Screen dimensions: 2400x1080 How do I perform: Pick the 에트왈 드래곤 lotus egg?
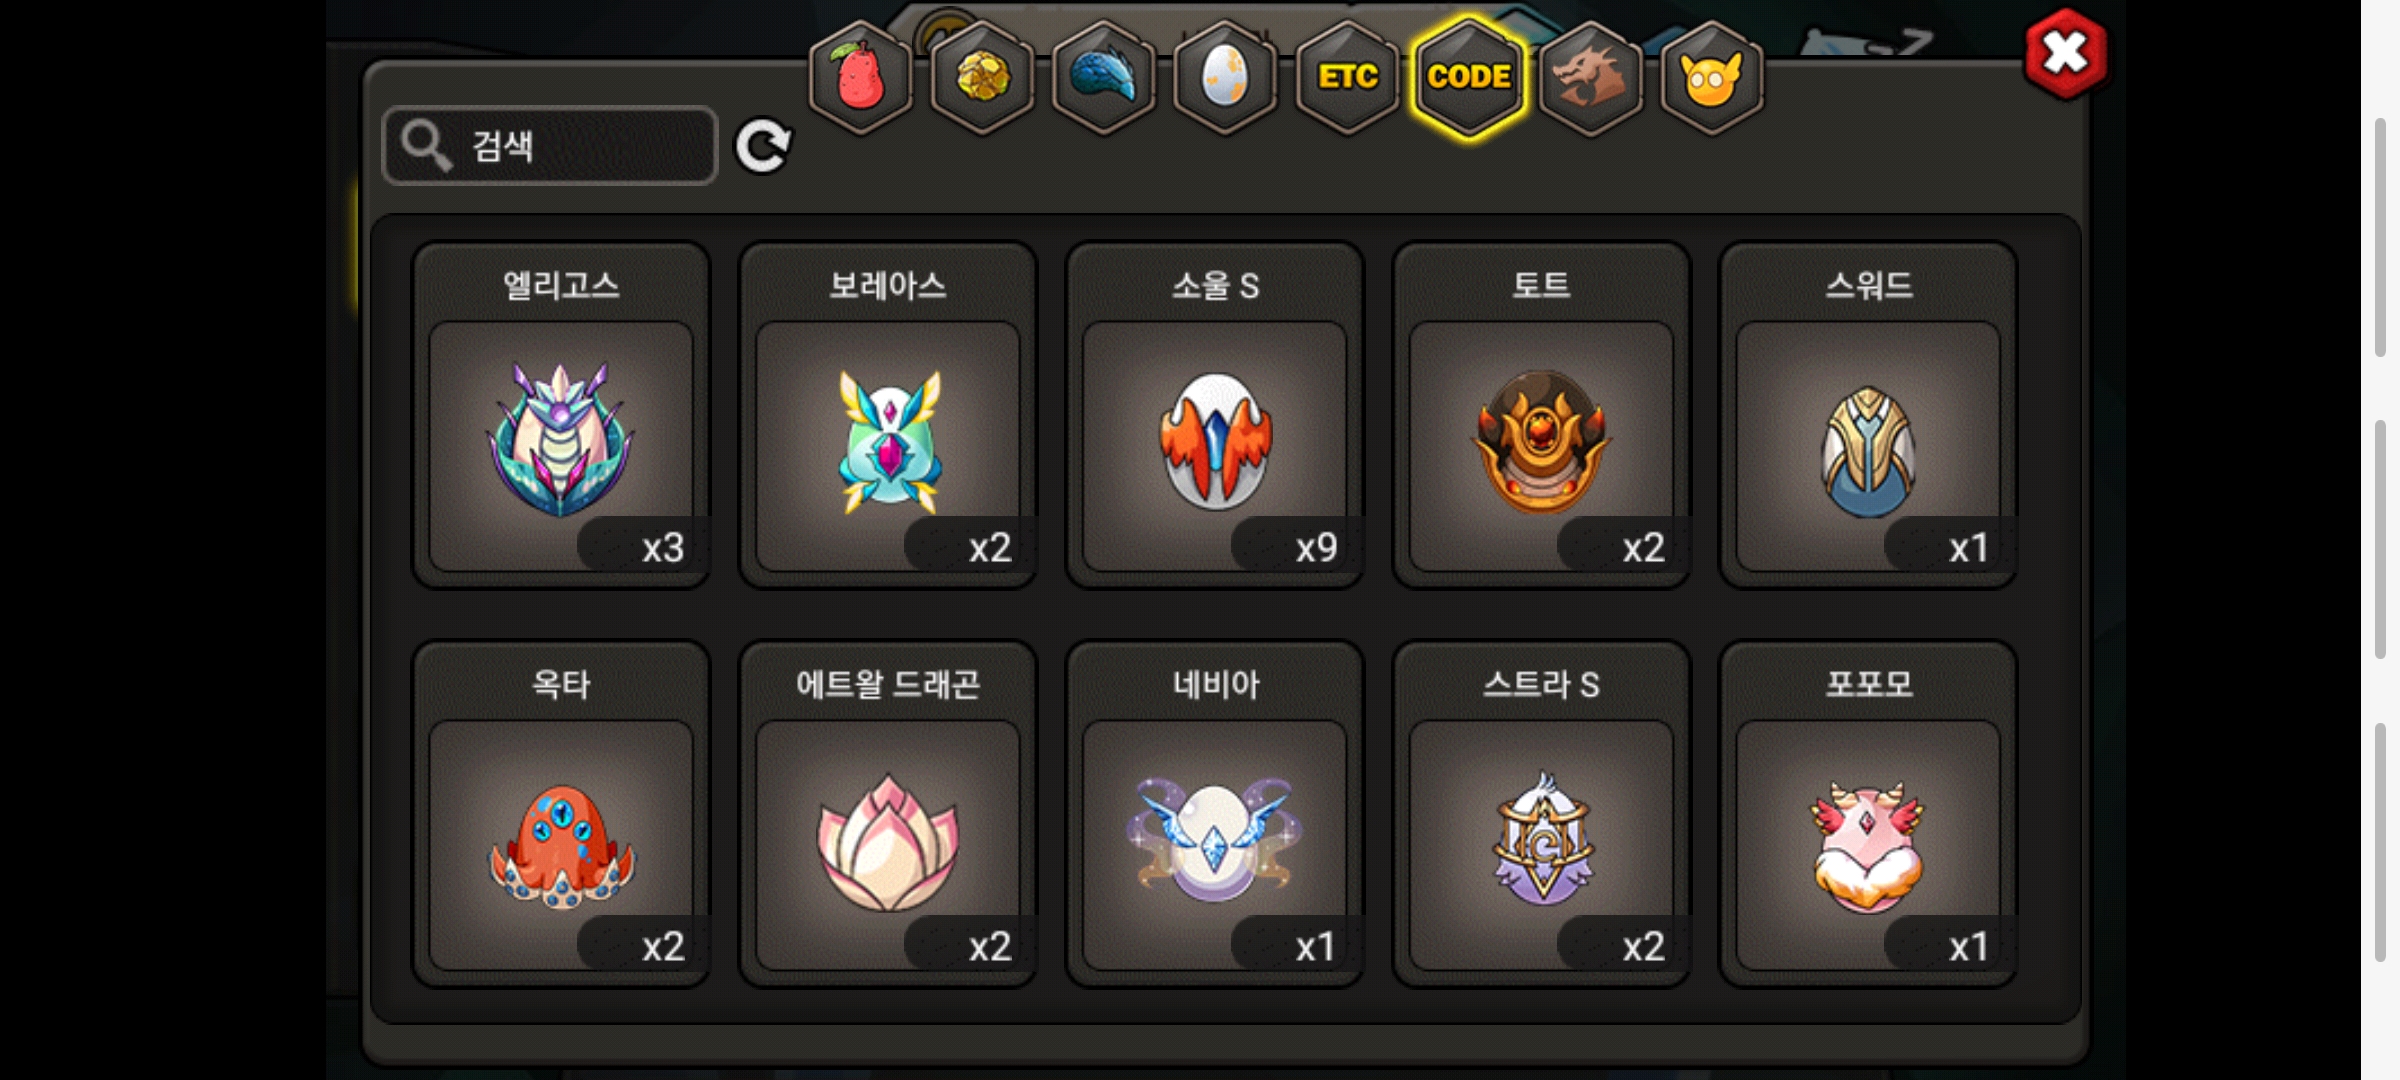click(x=888, y=814)
